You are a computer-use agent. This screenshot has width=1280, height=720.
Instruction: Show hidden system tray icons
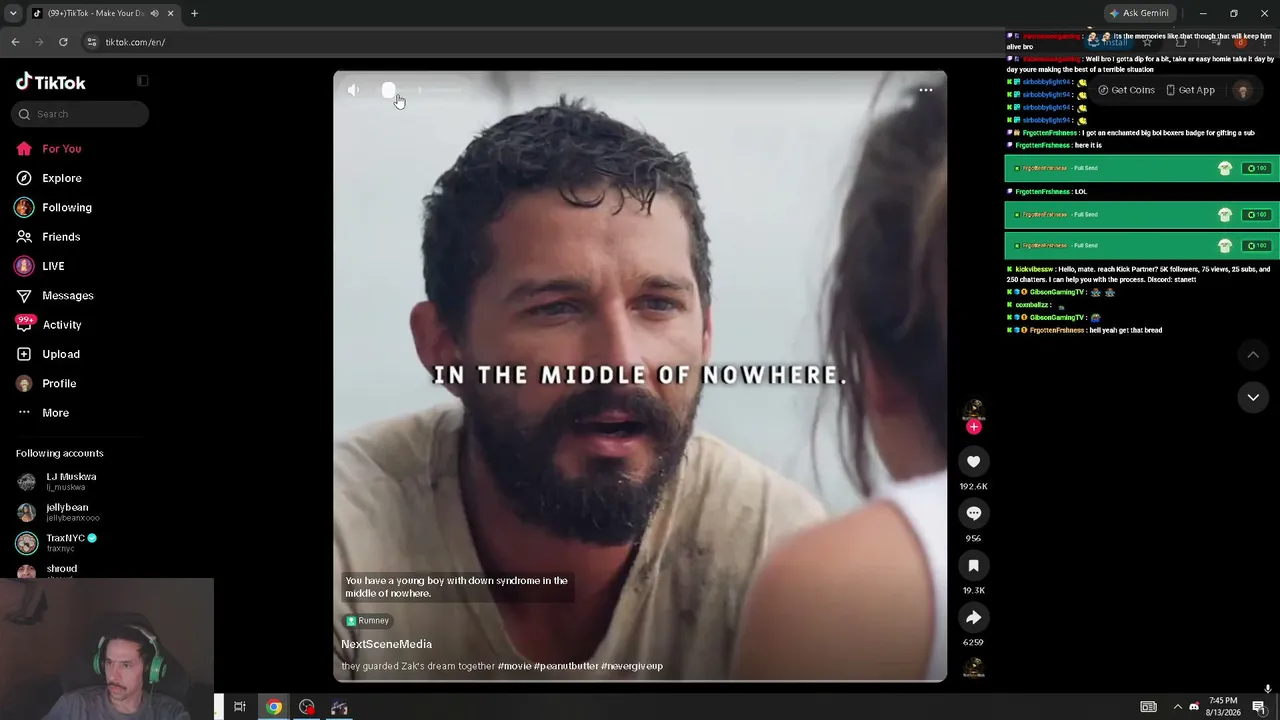[1177, 707]
